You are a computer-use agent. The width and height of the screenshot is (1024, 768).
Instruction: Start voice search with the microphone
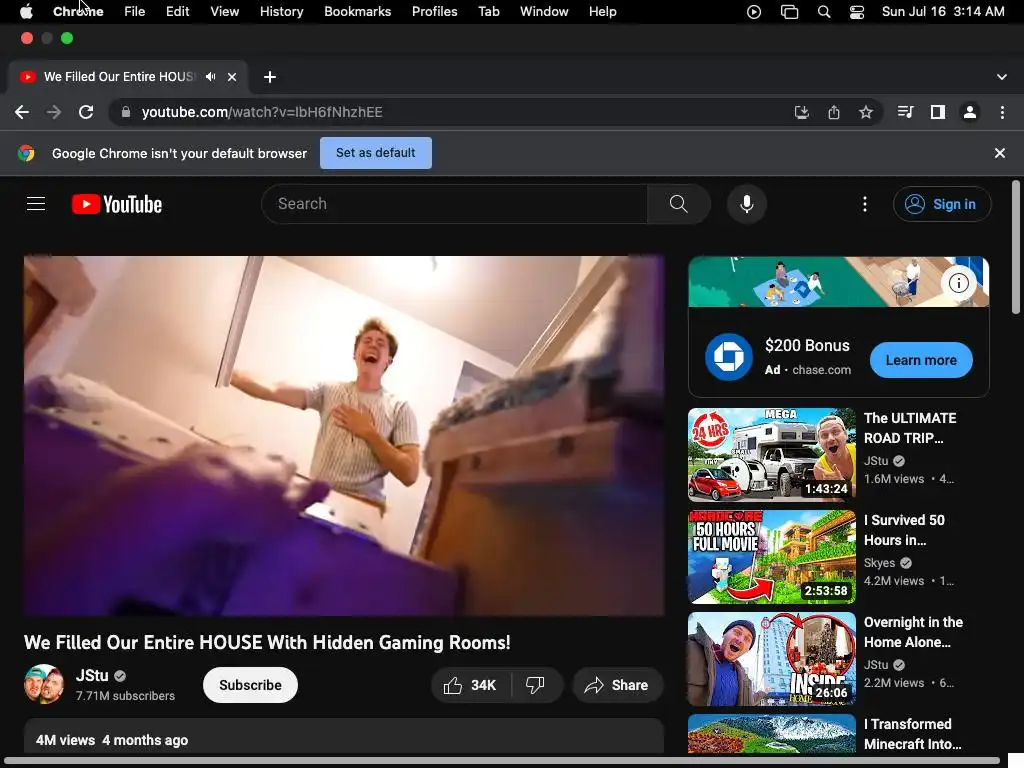(x=746, y=204)
